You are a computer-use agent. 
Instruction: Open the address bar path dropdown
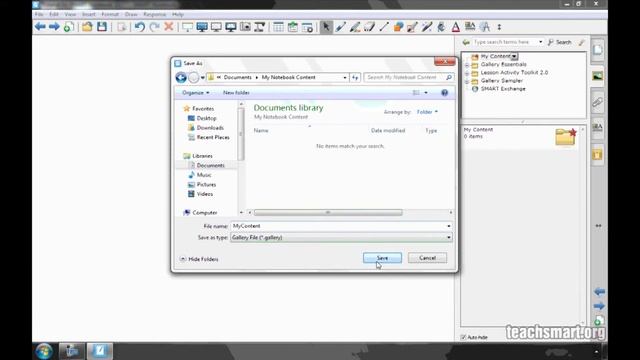click(345, 78)
